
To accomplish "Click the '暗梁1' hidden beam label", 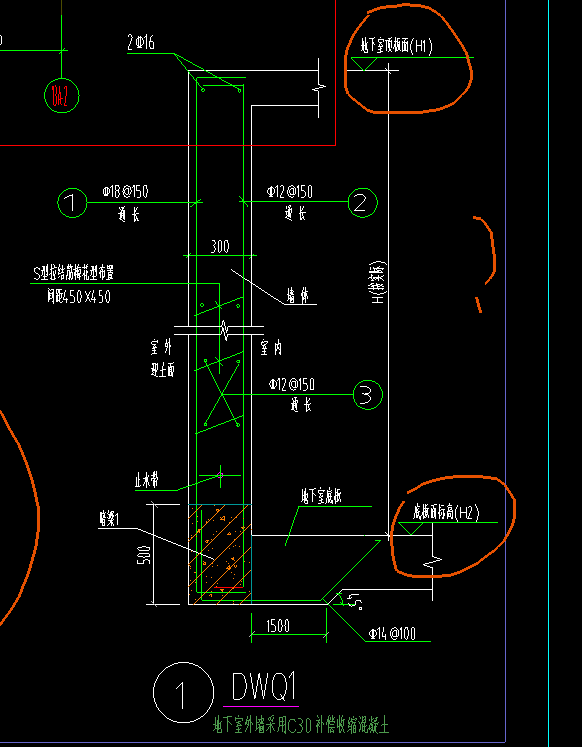I will coord(109,520).
